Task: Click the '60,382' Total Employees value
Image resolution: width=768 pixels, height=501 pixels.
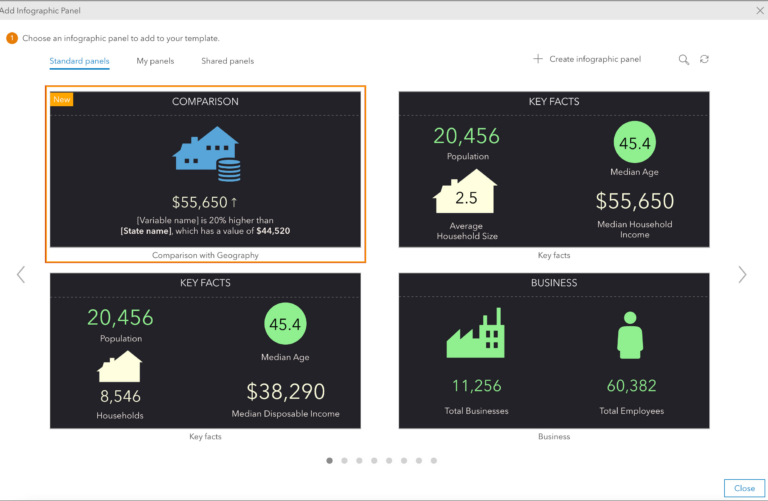Action: 631,386
